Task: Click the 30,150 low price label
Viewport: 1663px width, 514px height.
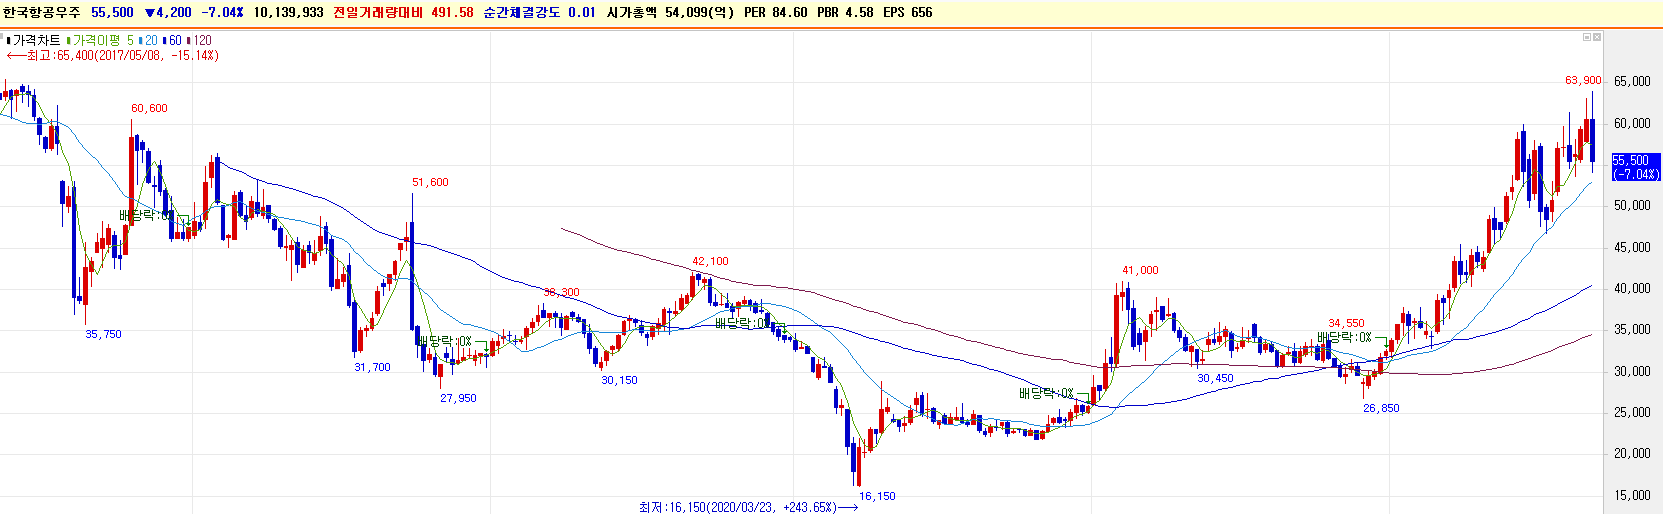Action: 619,380
